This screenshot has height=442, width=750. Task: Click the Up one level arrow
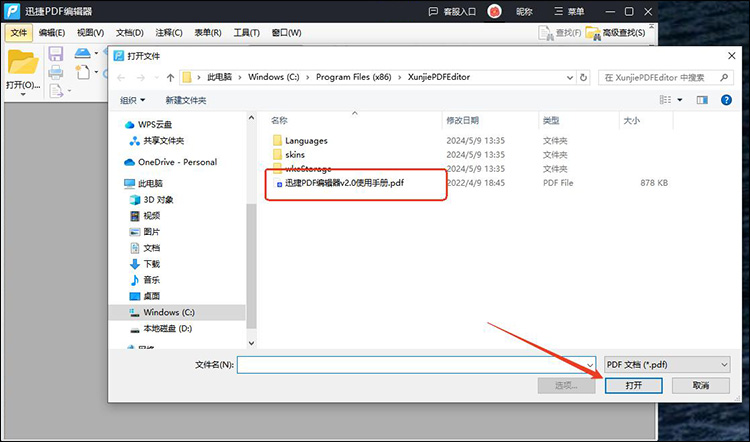[x=170, y=77]
